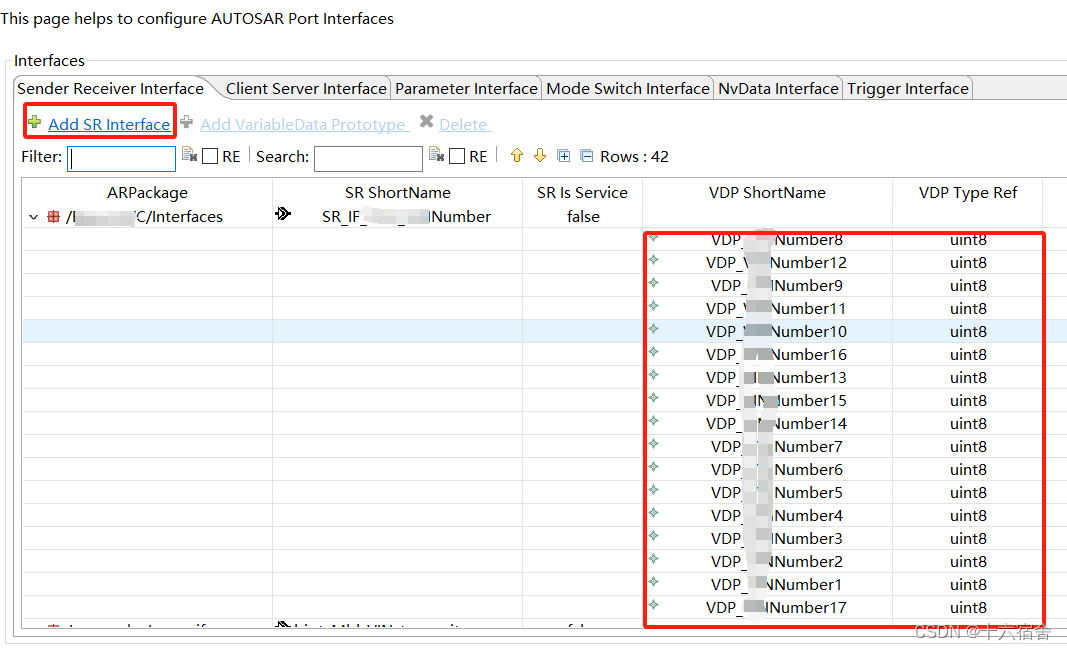Click the uint8 type of the Number9 row

(968, 286)
